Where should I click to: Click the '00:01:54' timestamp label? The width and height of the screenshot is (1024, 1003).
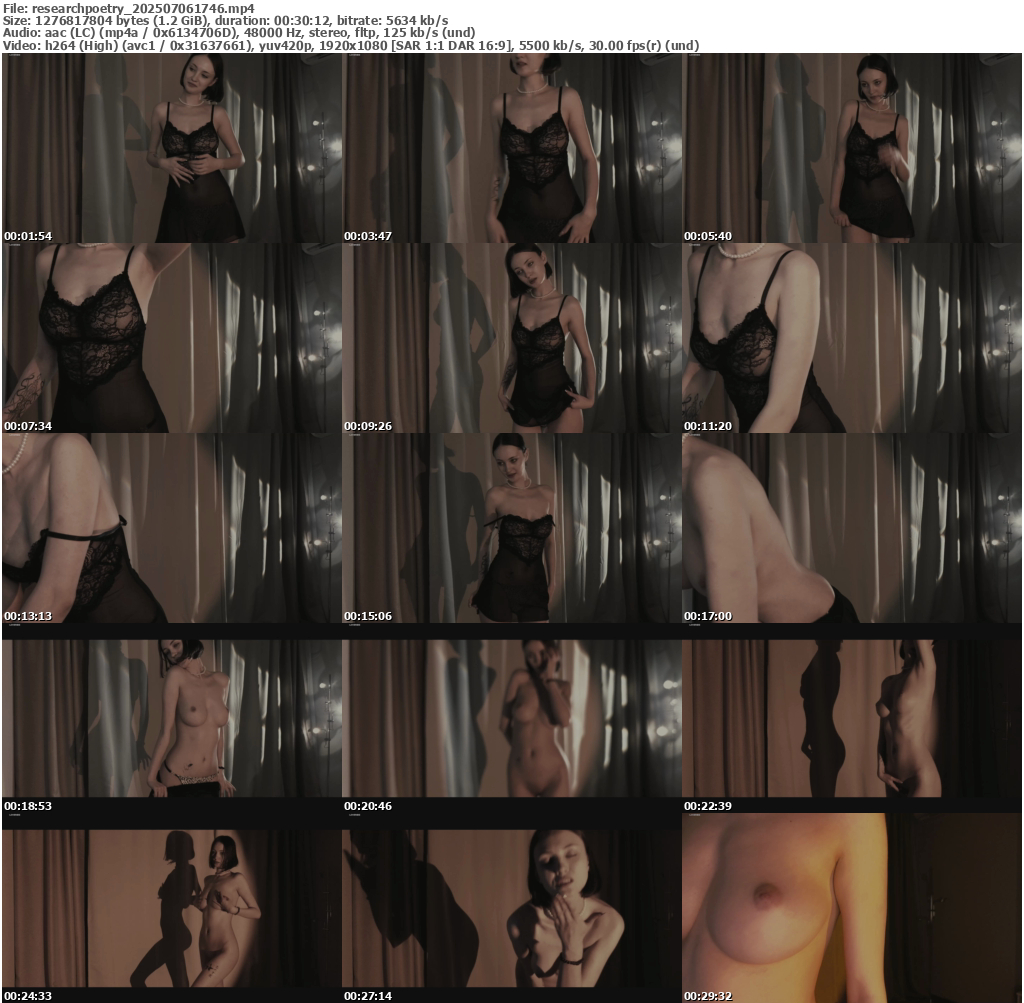click(x=28, y=236)
